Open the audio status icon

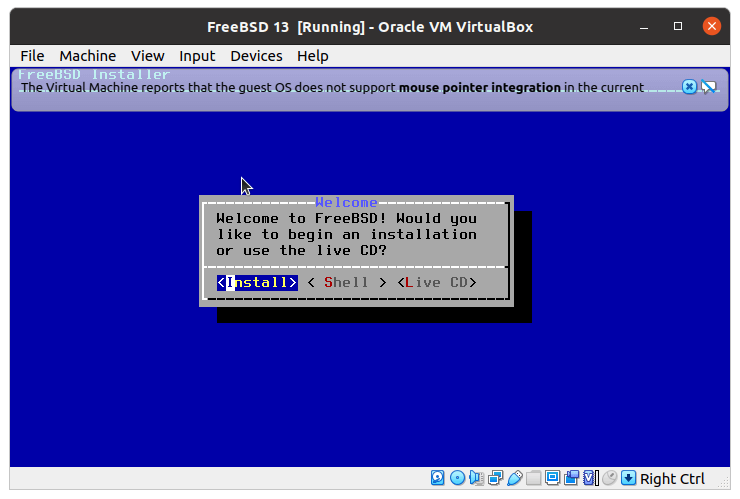(476, 478)
